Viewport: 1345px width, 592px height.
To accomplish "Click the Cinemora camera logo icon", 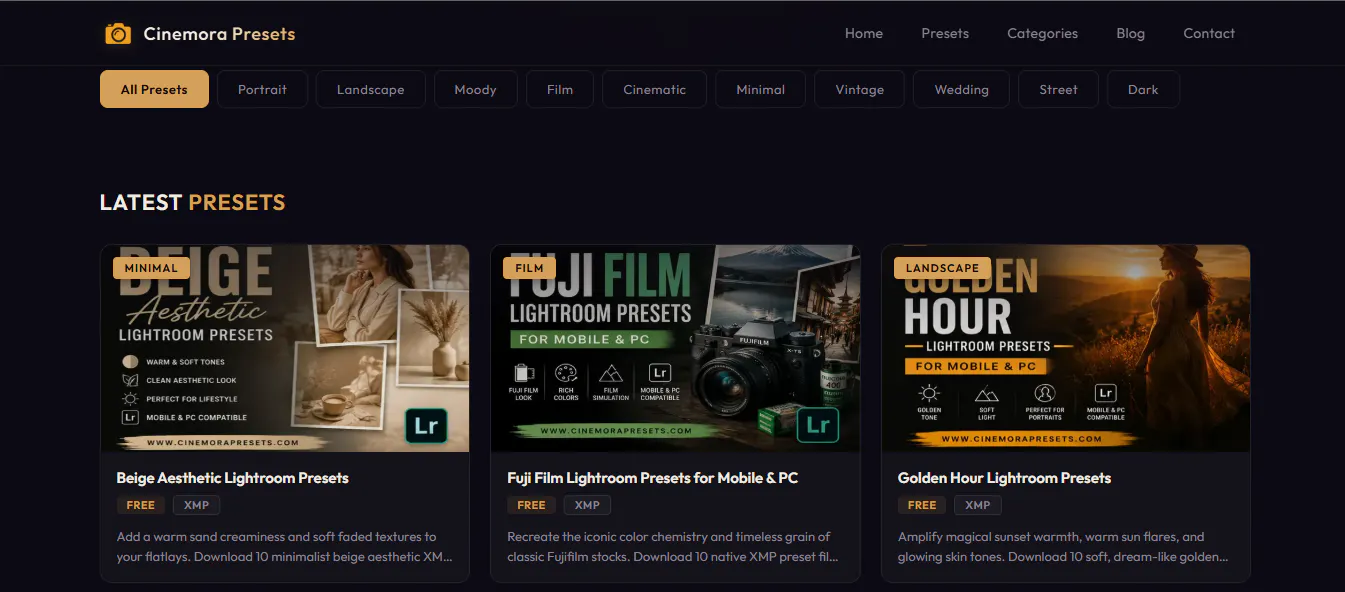I will 118,33.
